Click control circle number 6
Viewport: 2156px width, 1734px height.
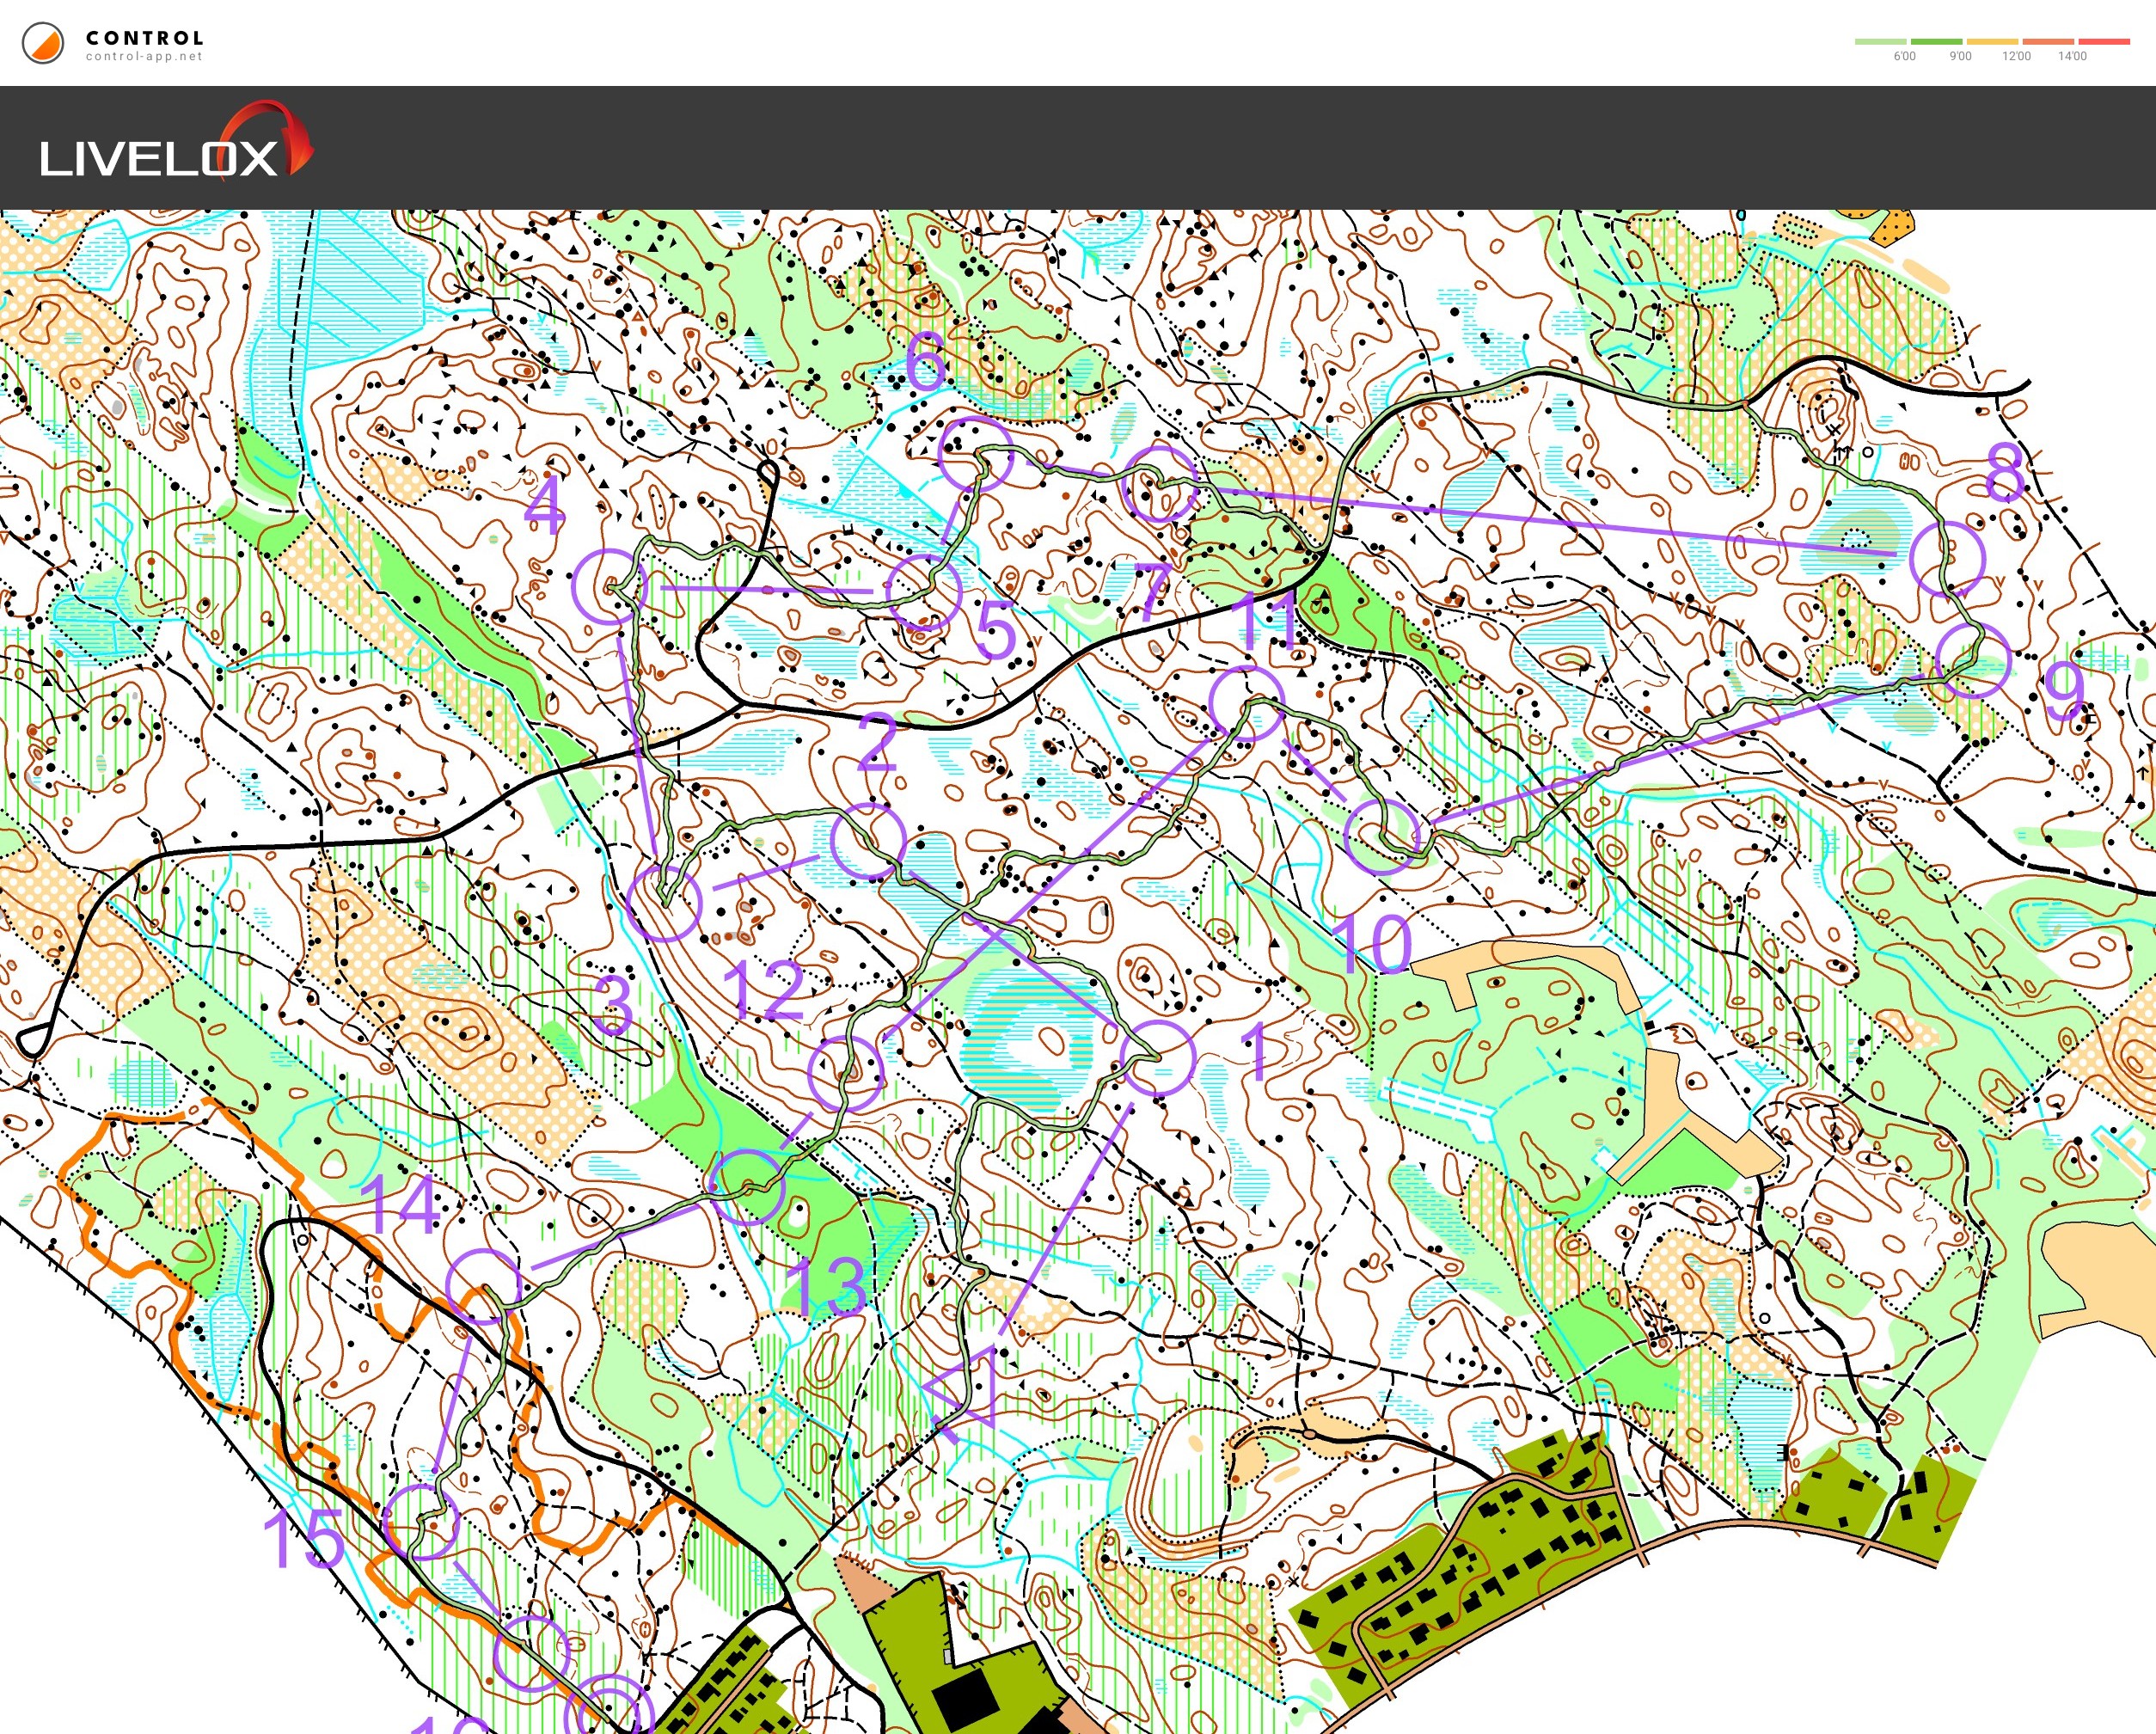pyautogui.click(x=976, y=453)
